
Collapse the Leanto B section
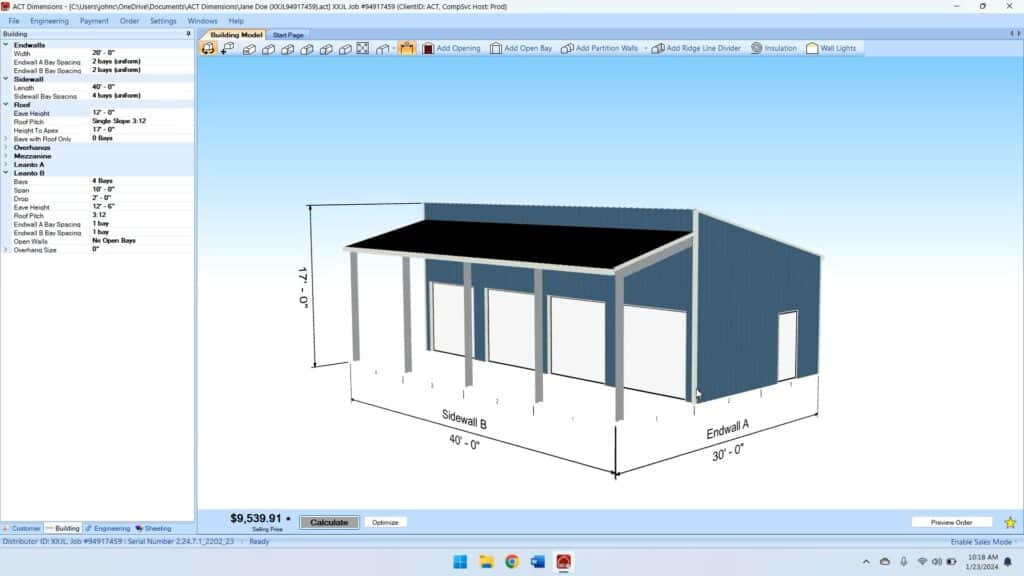point(6,173)
